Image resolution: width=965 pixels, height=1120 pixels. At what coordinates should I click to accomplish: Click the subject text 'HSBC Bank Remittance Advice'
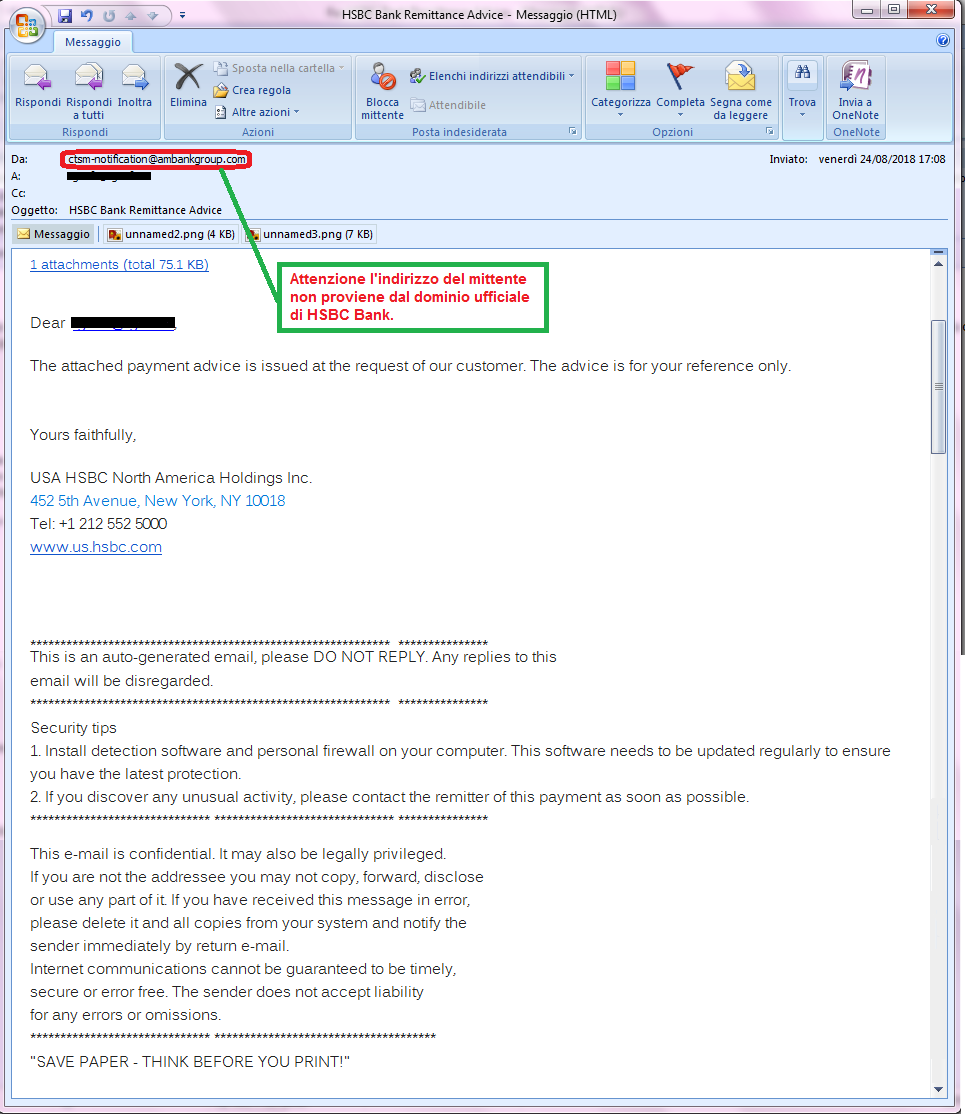(146, 210)
